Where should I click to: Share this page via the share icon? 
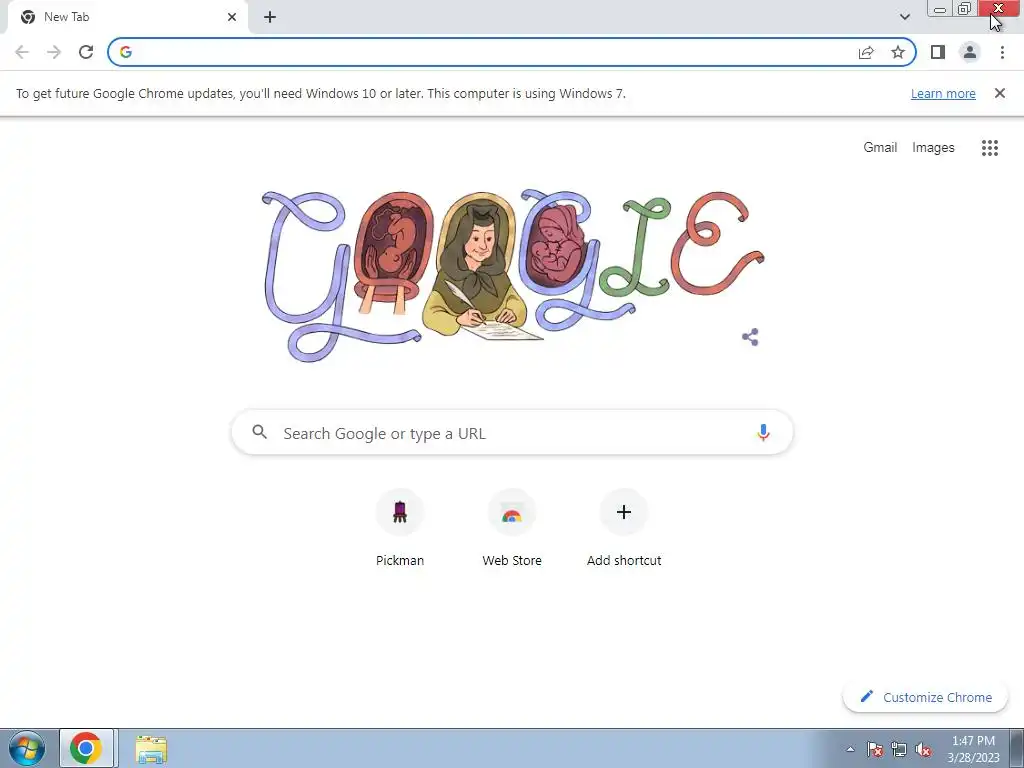pos(866,52)
